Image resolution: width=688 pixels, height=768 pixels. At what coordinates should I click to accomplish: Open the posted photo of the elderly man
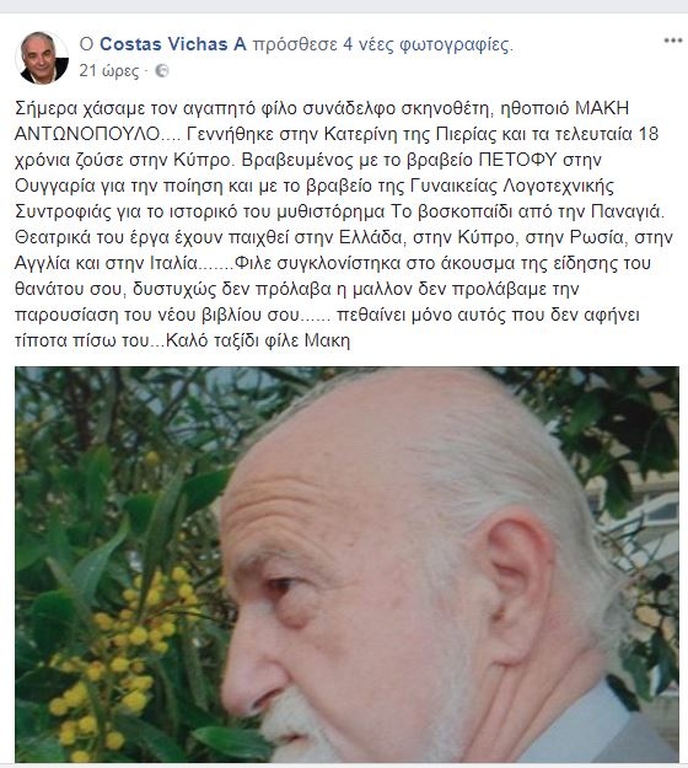pos(347,564)
